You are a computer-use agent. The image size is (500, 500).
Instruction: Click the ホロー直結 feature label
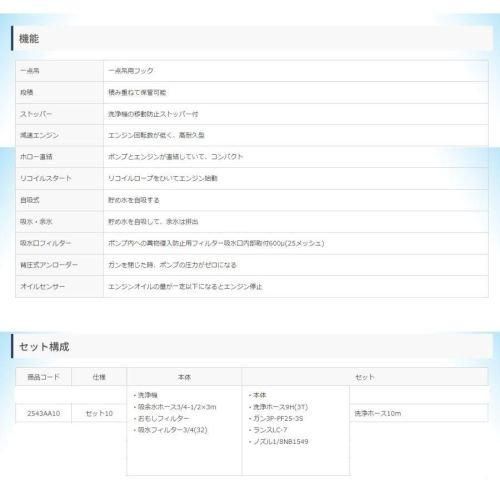[36, 157]
